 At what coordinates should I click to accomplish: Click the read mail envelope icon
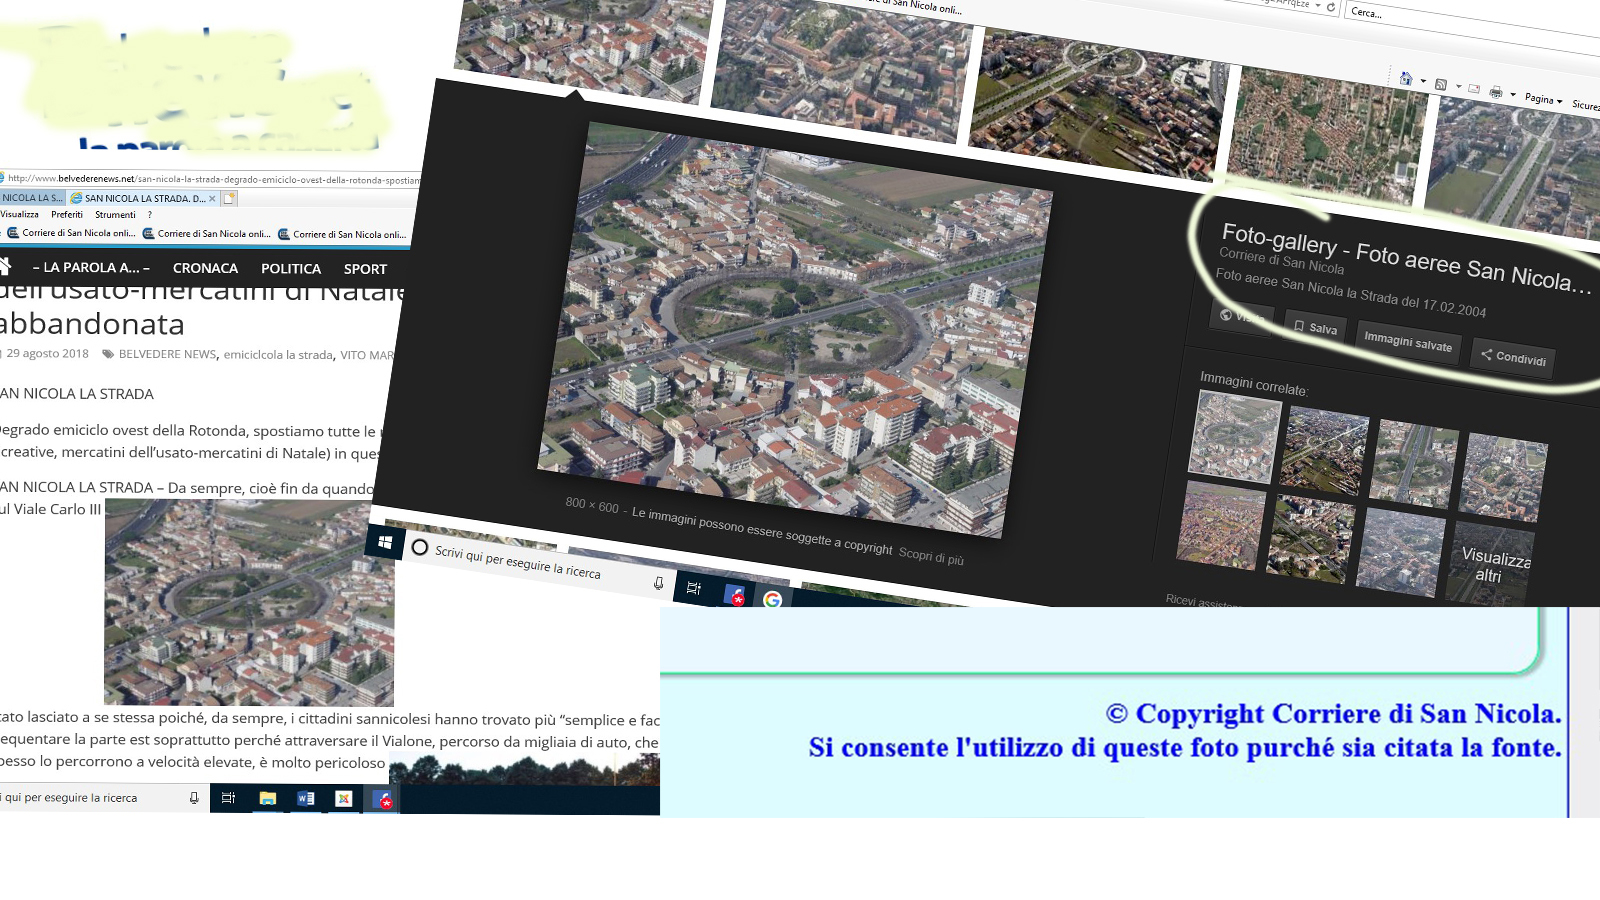pyautogui.click(x=1474, y=89)
